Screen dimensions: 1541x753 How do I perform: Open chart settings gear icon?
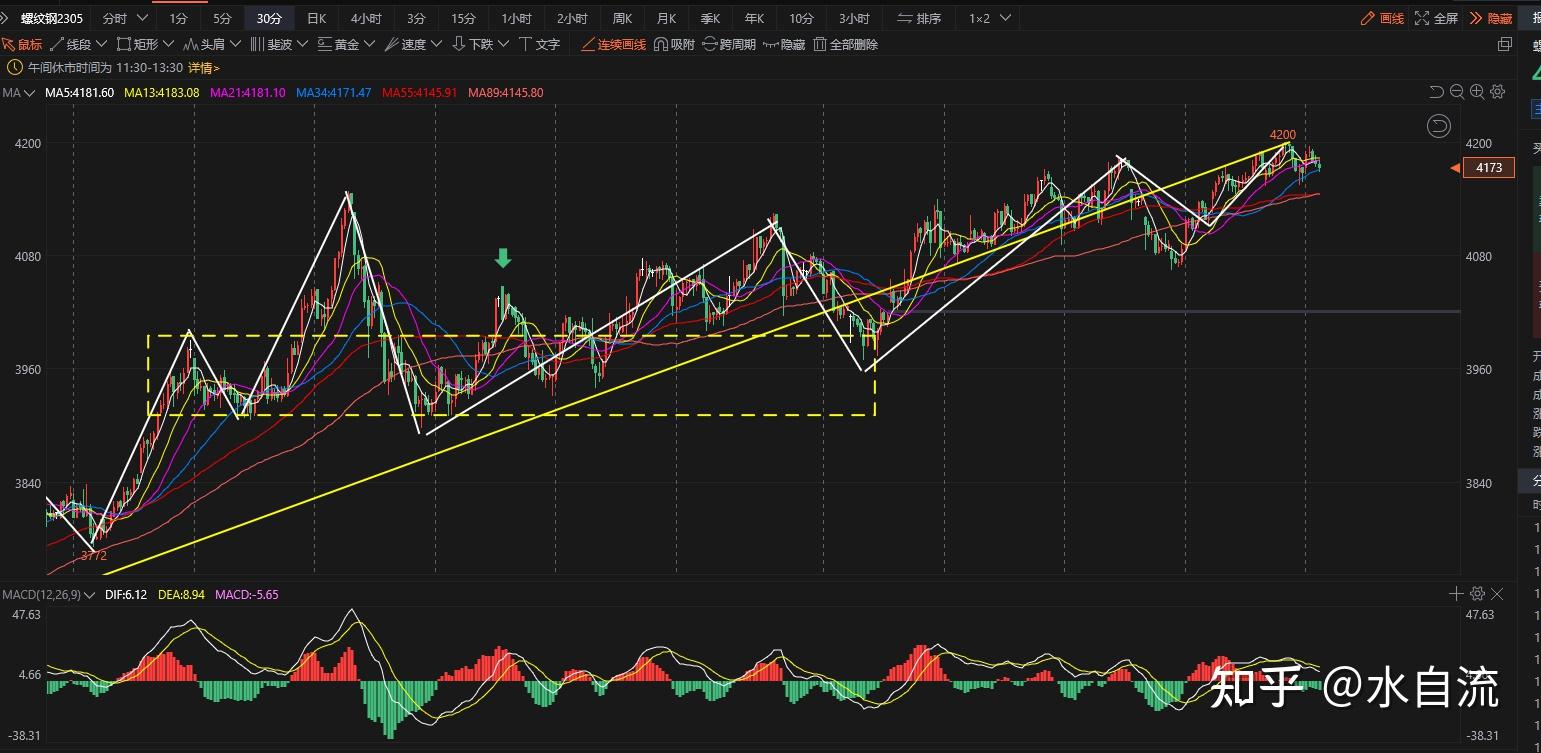[x=1497, y=92]
